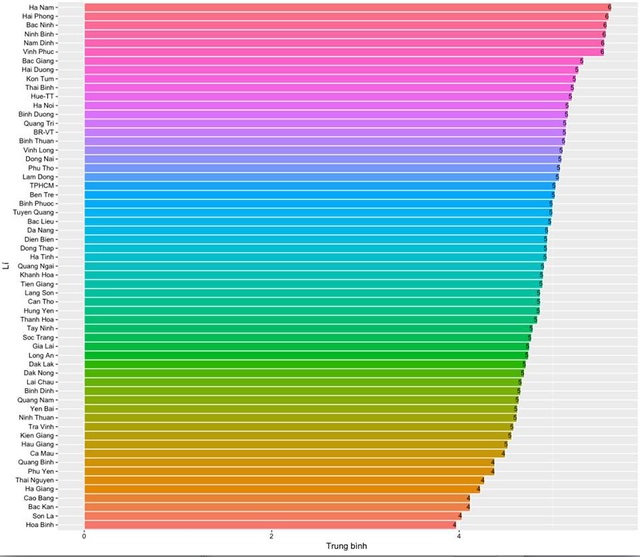
Task: Click the x-axis tick labeled 4
Action: click(x=458, y=536)
